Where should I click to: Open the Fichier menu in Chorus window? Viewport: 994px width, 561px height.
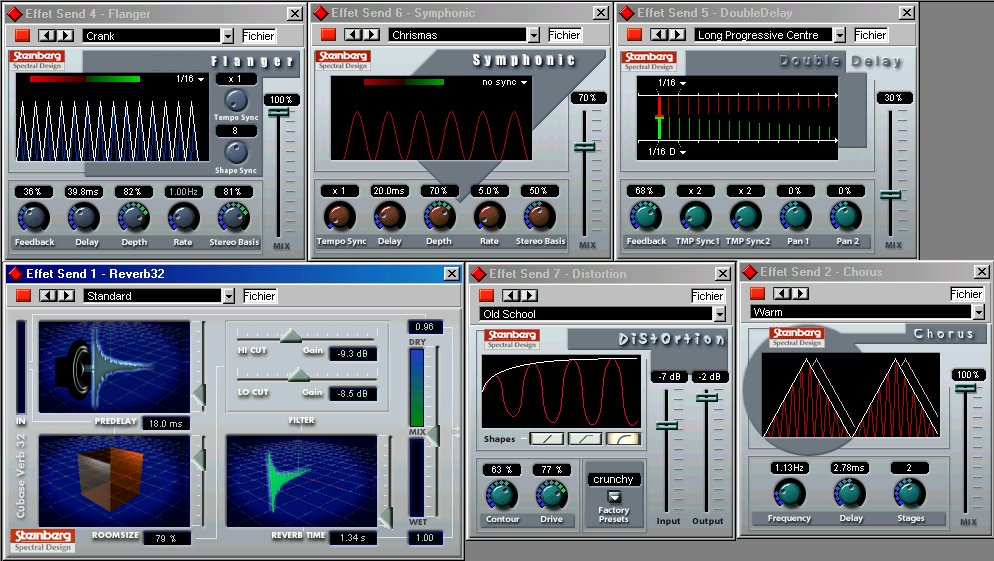pos(966,294)
